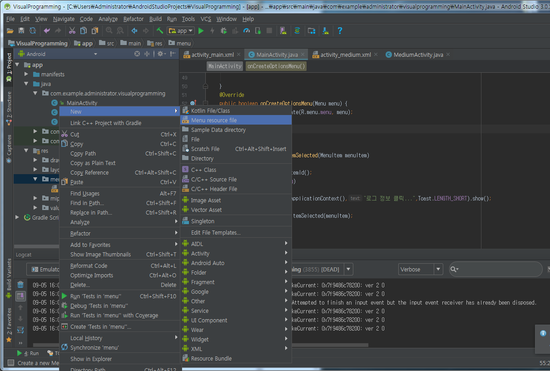Collapse the res folder tree node

coord(26,150)
